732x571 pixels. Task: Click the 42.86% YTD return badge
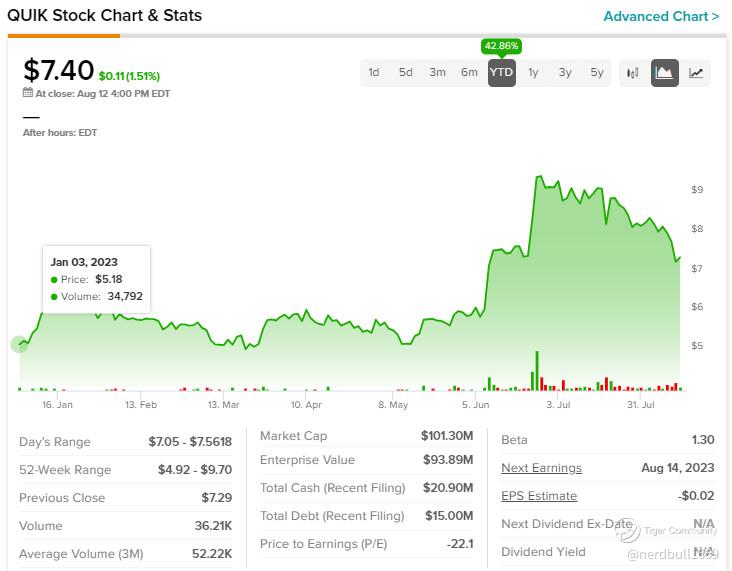point(501,46)
